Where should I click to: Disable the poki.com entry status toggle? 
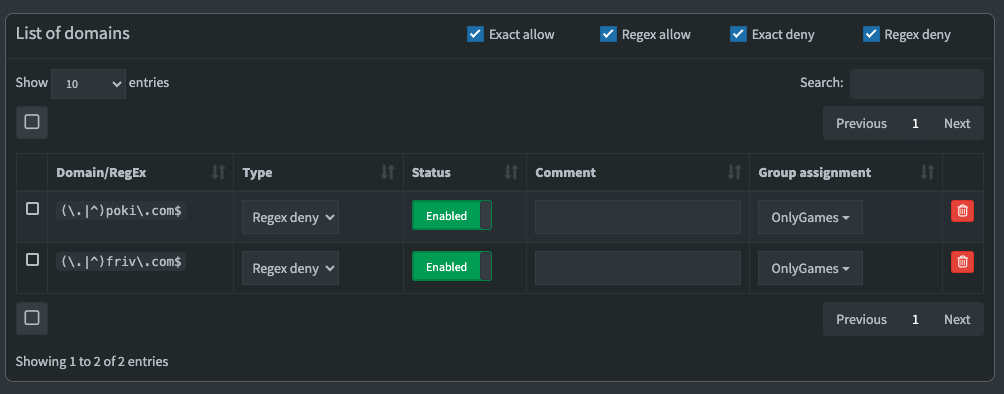tap(451, 216)
